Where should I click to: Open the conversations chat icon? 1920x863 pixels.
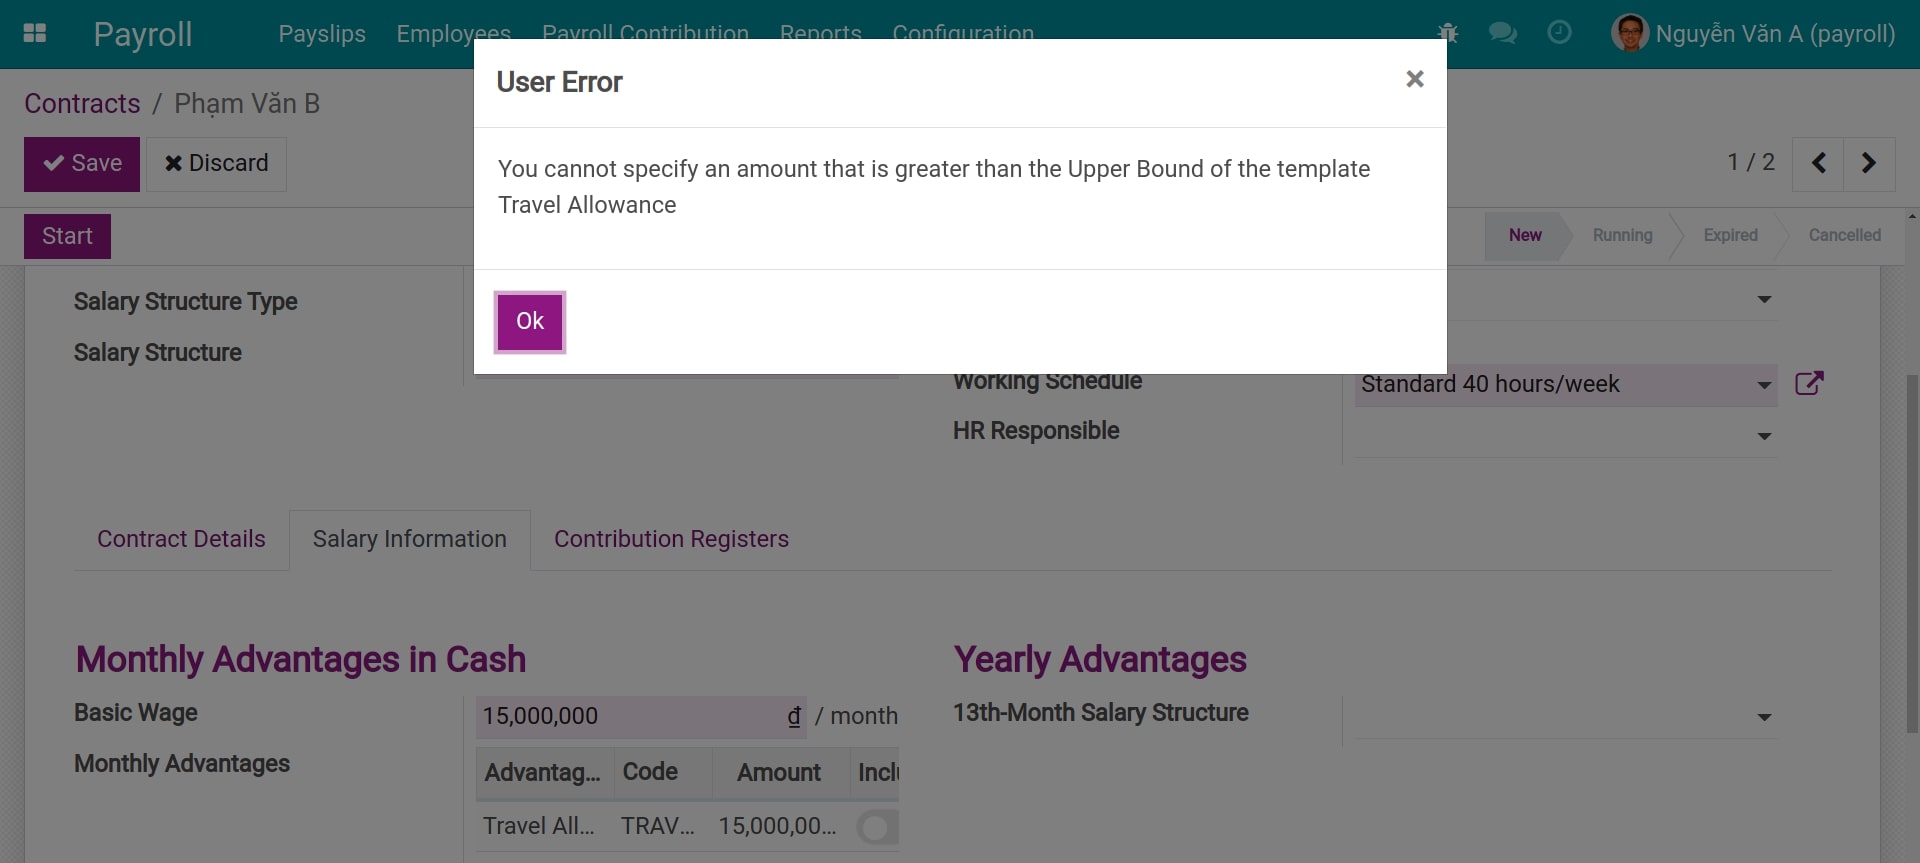point(1502,33)
